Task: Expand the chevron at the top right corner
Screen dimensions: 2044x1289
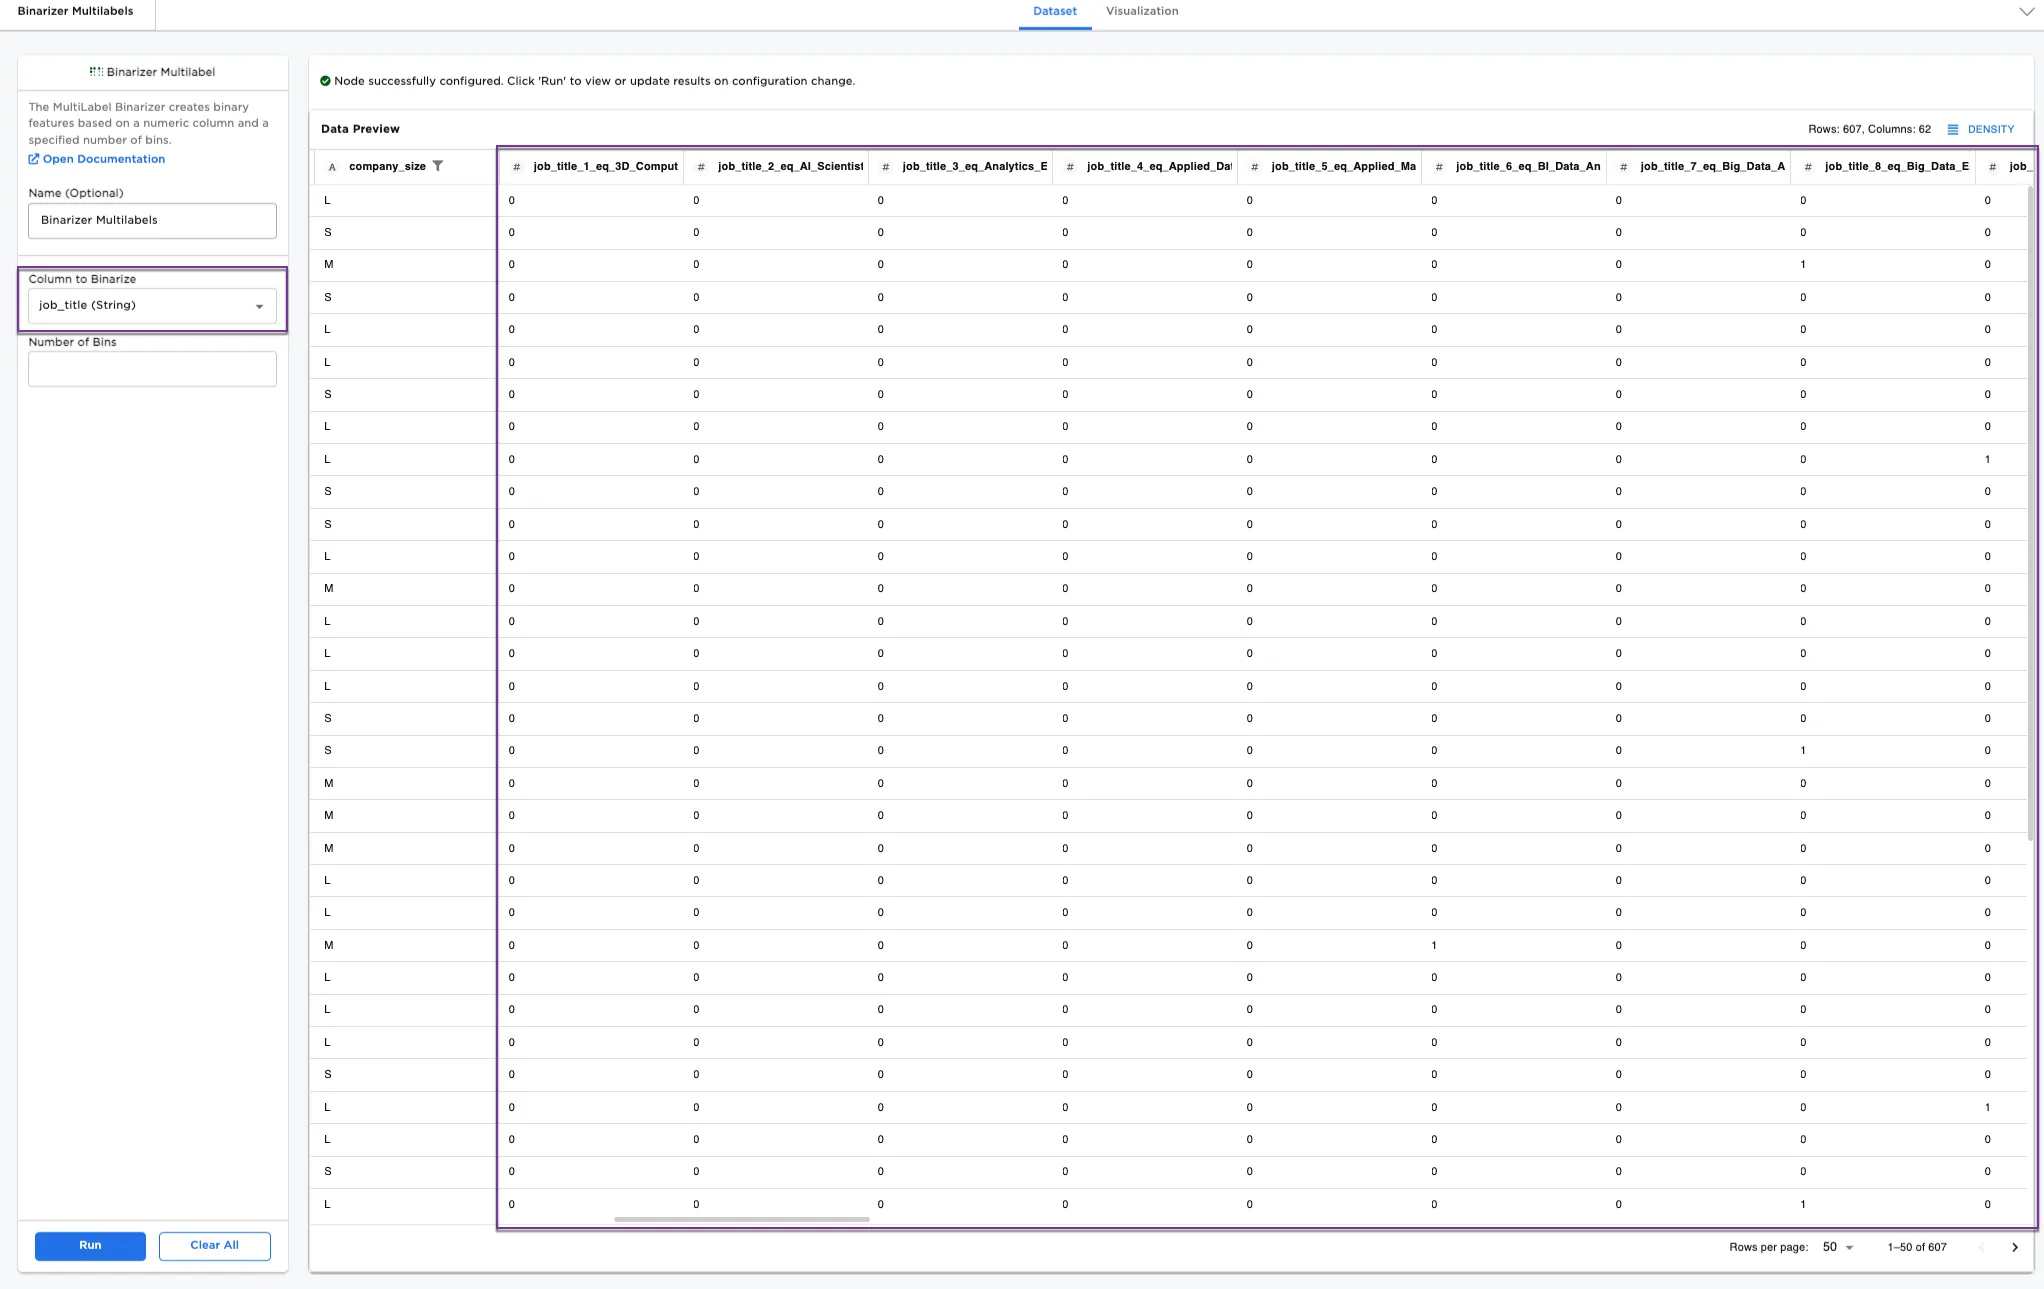Action: (x=2026, y=10)
